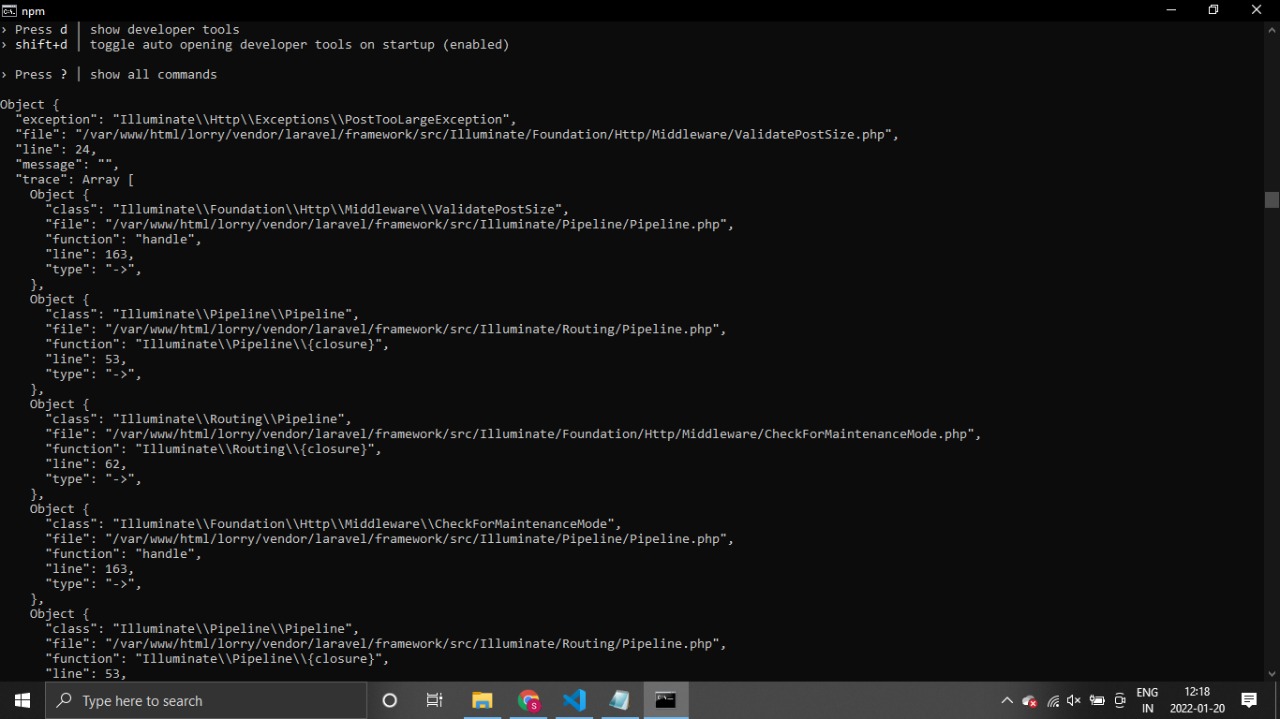Click the npm console window title icon

pyautogui.click(x=9, y=10)
